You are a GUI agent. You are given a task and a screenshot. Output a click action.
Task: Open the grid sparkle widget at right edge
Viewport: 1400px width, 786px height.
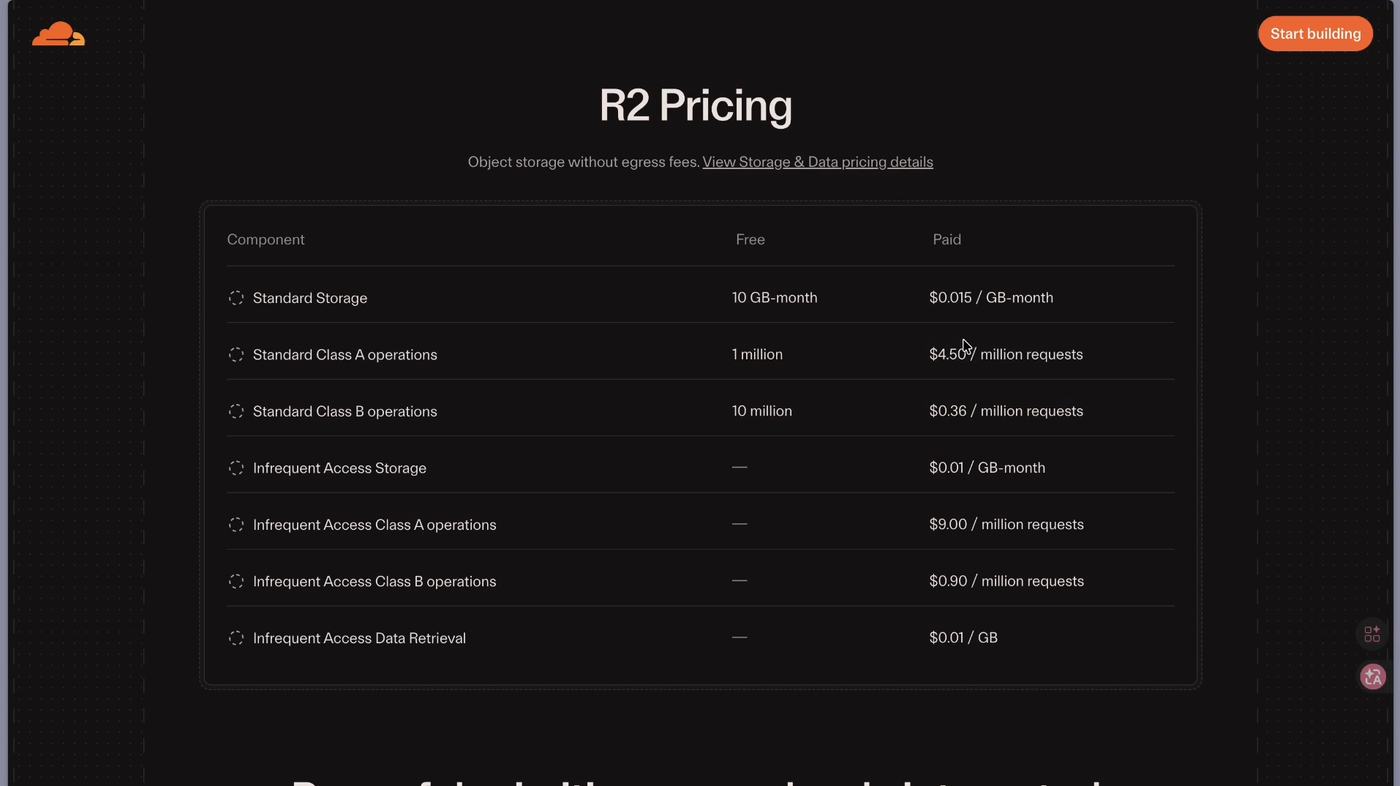tap(1372, 635)
